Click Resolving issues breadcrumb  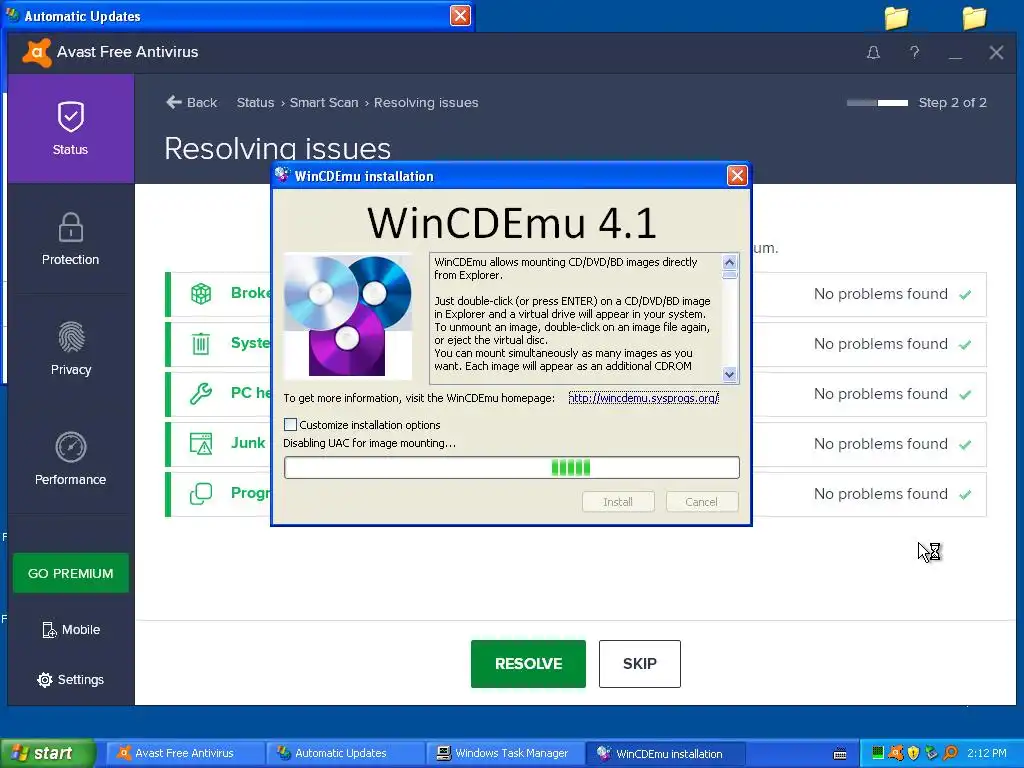(426, 103)
